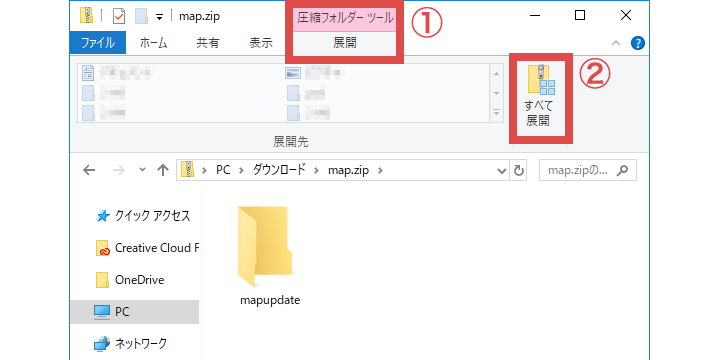Maximize the map.zip window
This screenshot has height=360, width=720.
coord(580,16)
